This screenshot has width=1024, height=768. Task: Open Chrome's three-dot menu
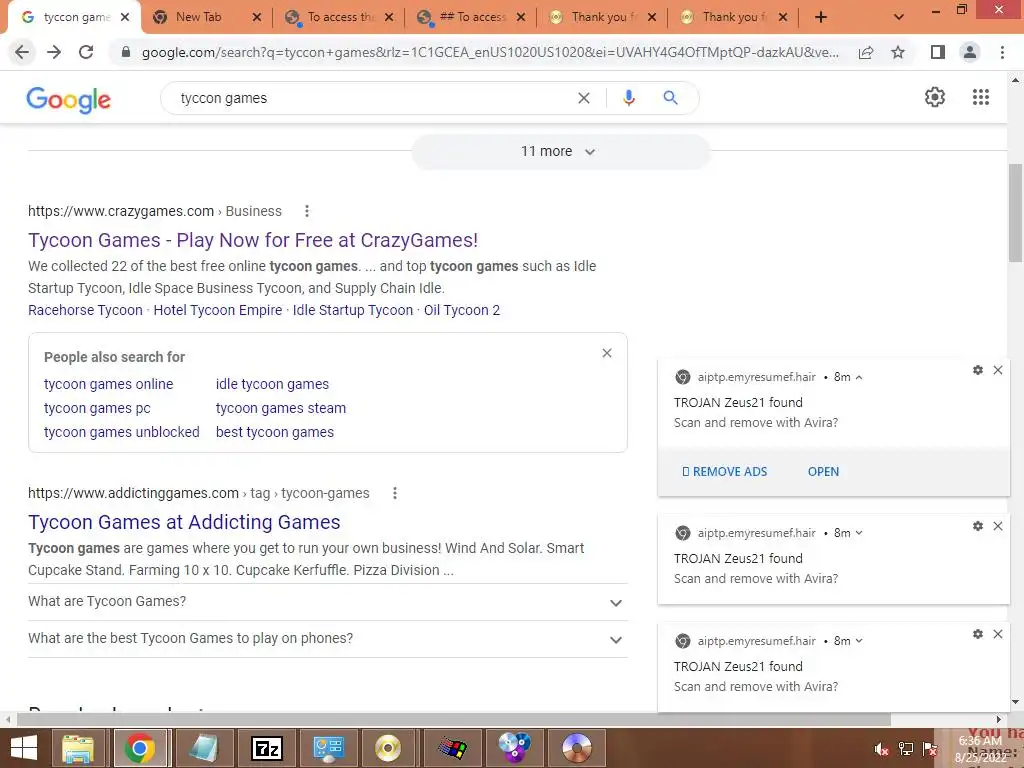pyautogui.click(x=1002, y=52)
